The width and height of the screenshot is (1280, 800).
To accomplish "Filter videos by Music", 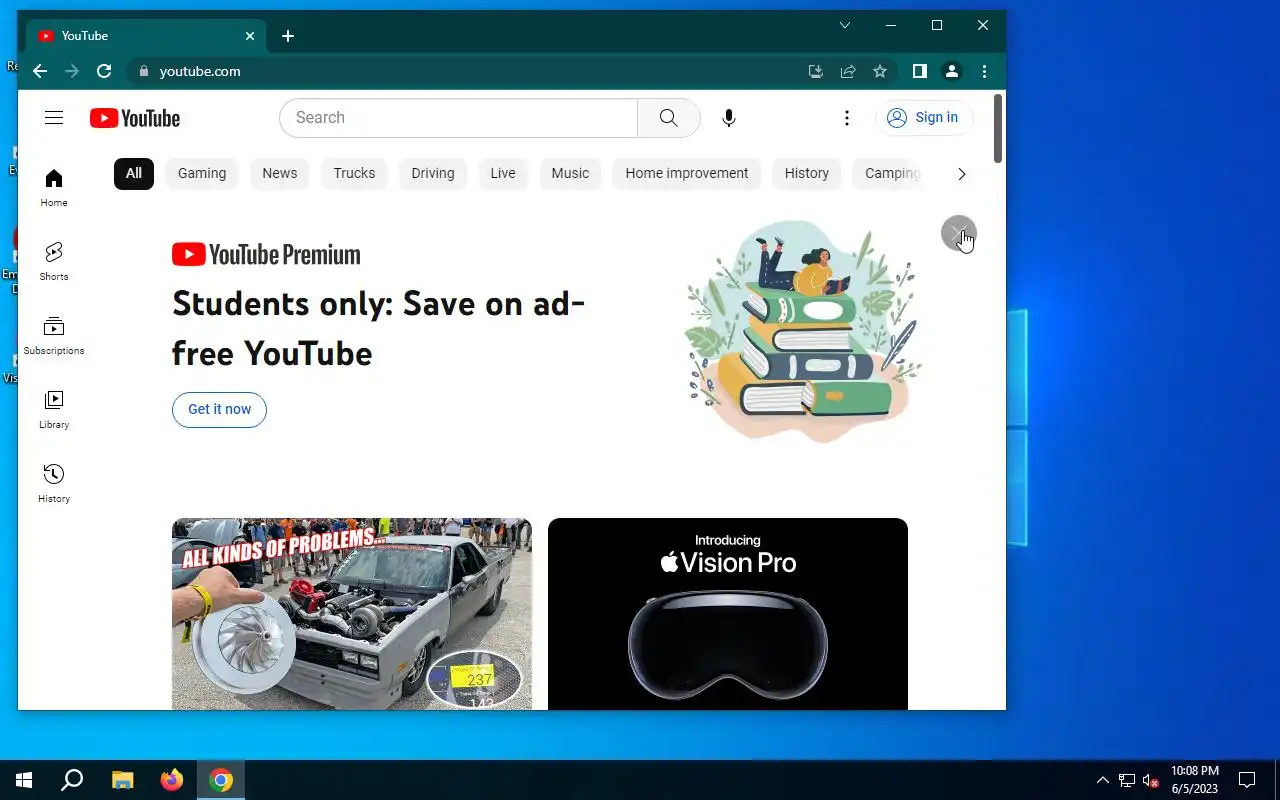I will pos(570,173).
